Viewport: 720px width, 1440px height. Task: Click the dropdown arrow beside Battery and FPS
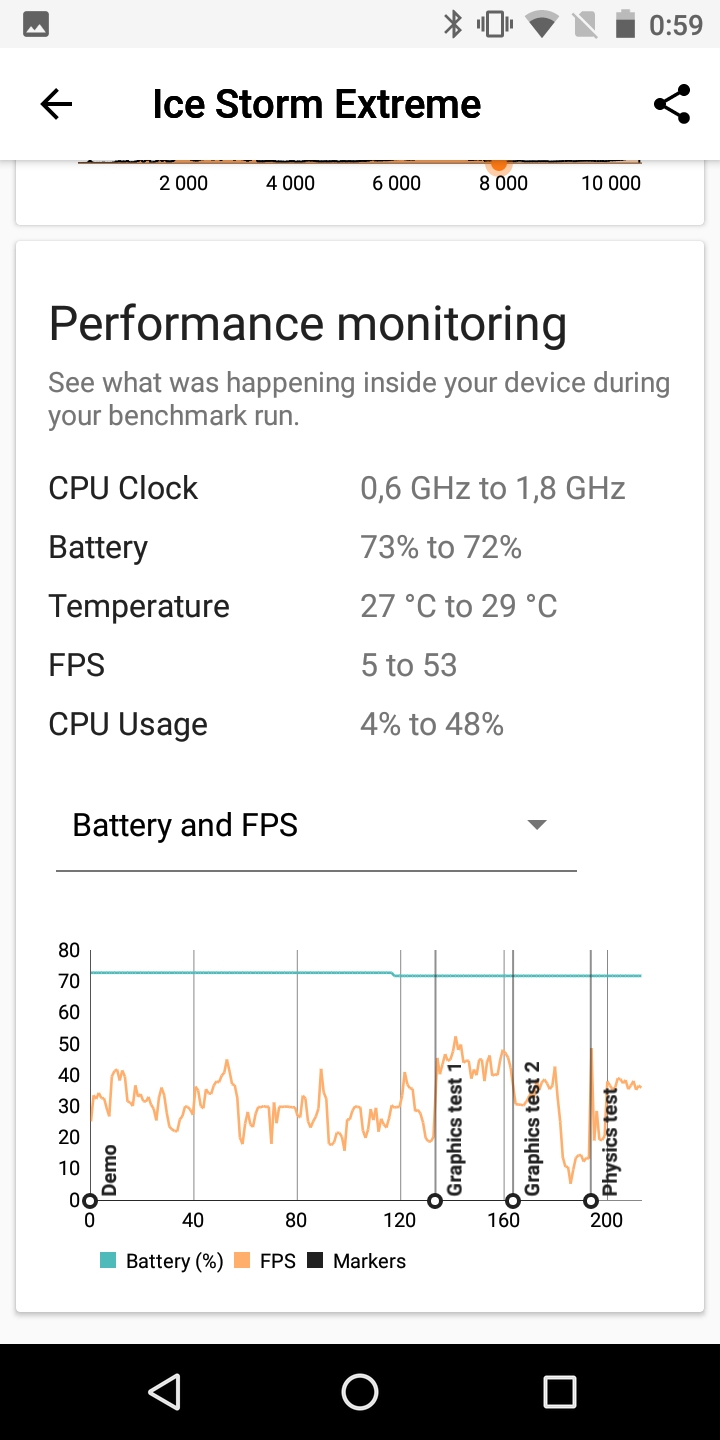pyautogui.click(x=537, y=825)
